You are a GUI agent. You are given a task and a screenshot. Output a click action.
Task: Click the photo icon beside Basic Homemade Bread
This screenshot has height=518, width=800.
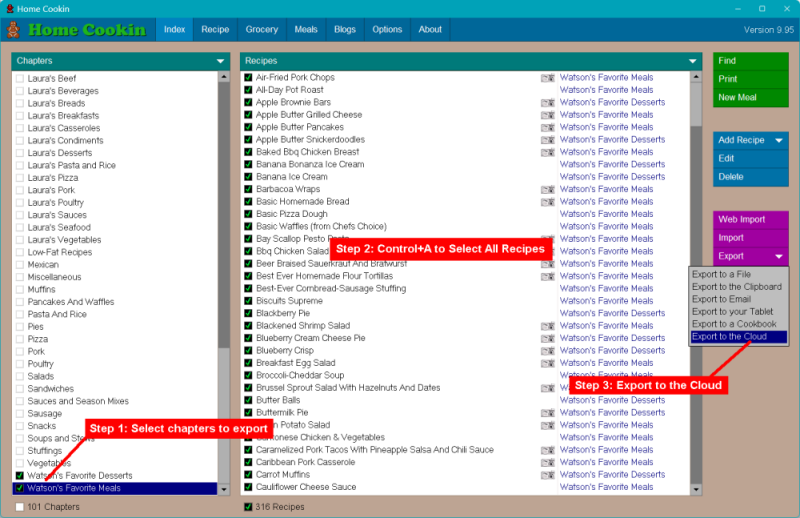pyautogui.click(x=547, y=202)
